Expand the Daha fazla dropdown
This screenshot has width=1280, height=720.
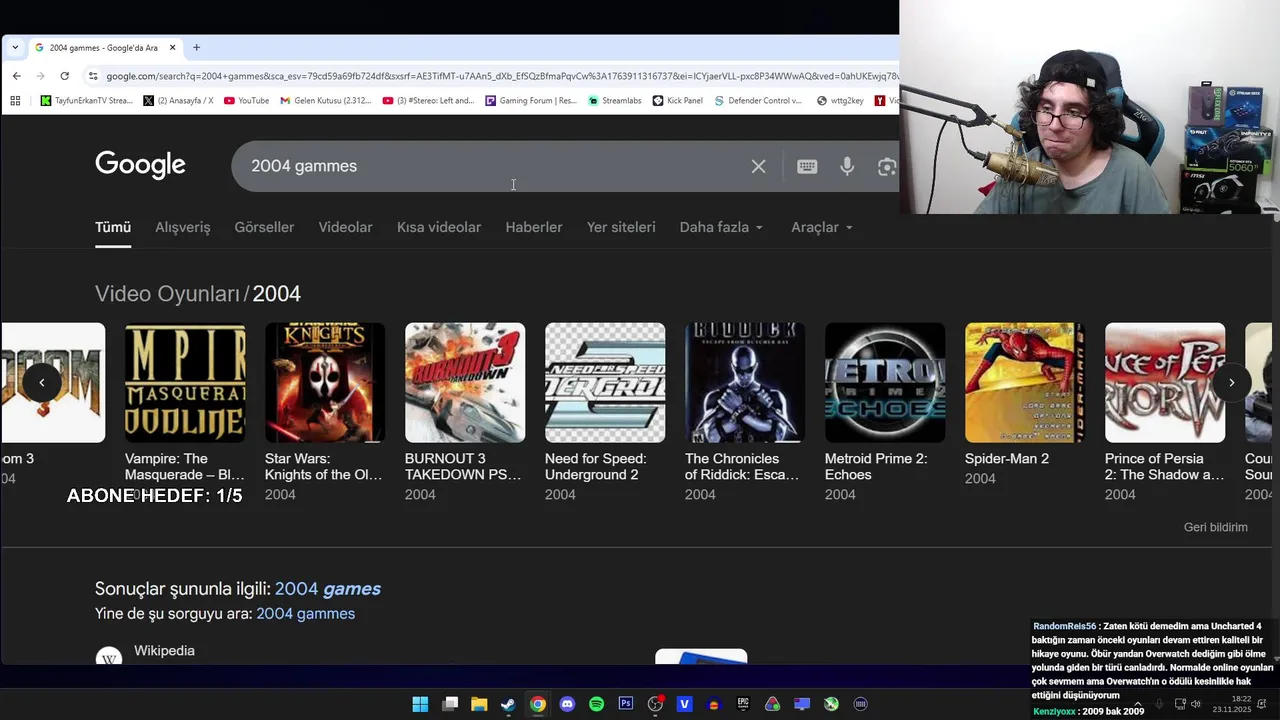click(x=721, y=227)
